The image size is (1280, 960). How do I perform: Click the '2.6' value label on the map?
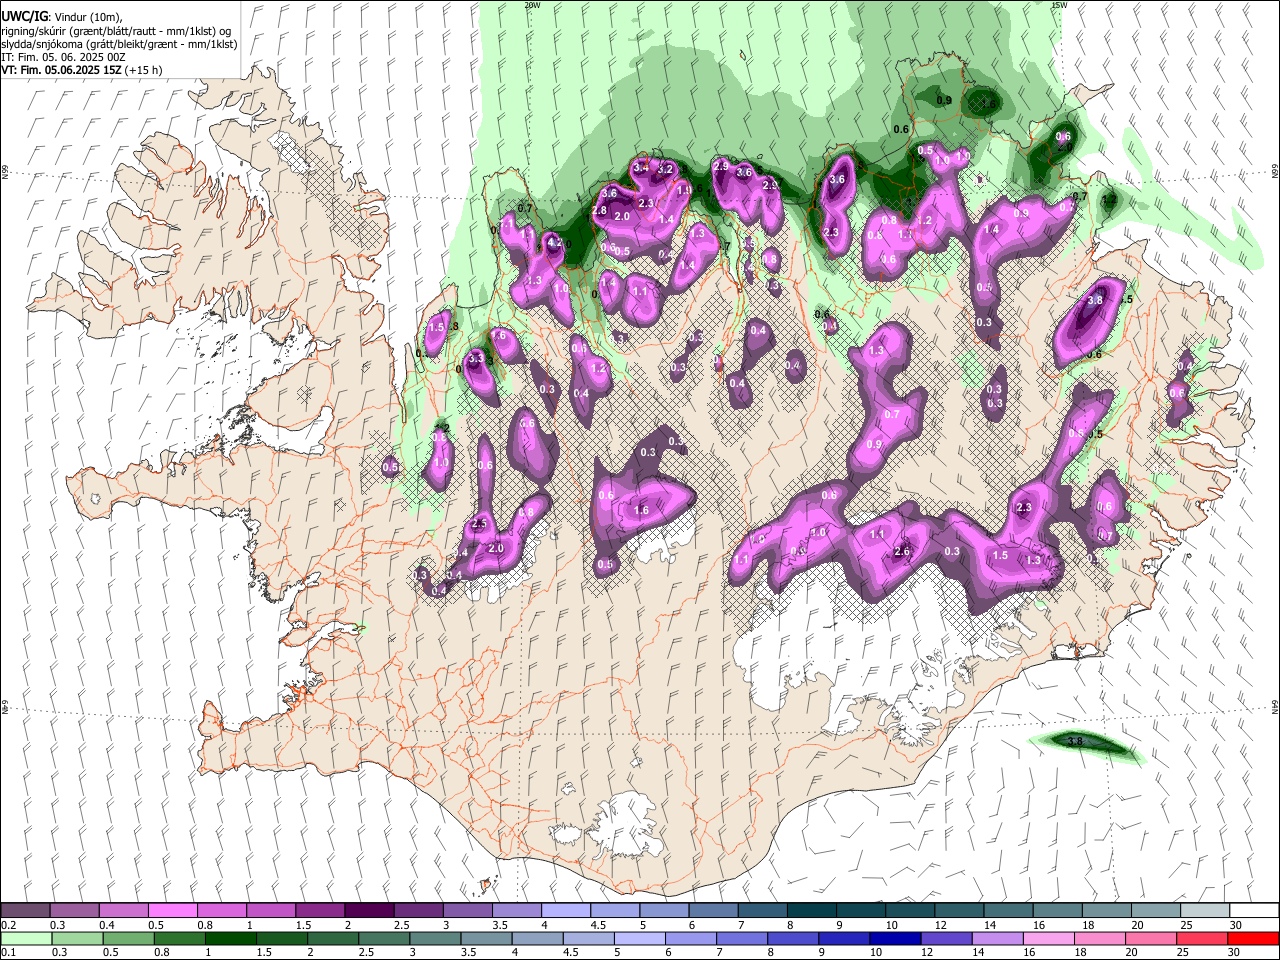902,552
